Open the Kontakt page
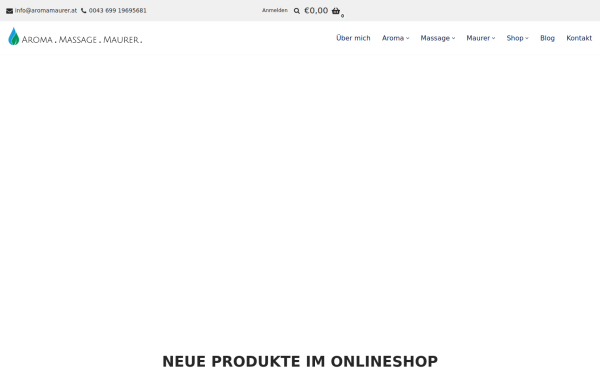The height and width of the screenshot is (375, 600). click(x=579, y=38)
